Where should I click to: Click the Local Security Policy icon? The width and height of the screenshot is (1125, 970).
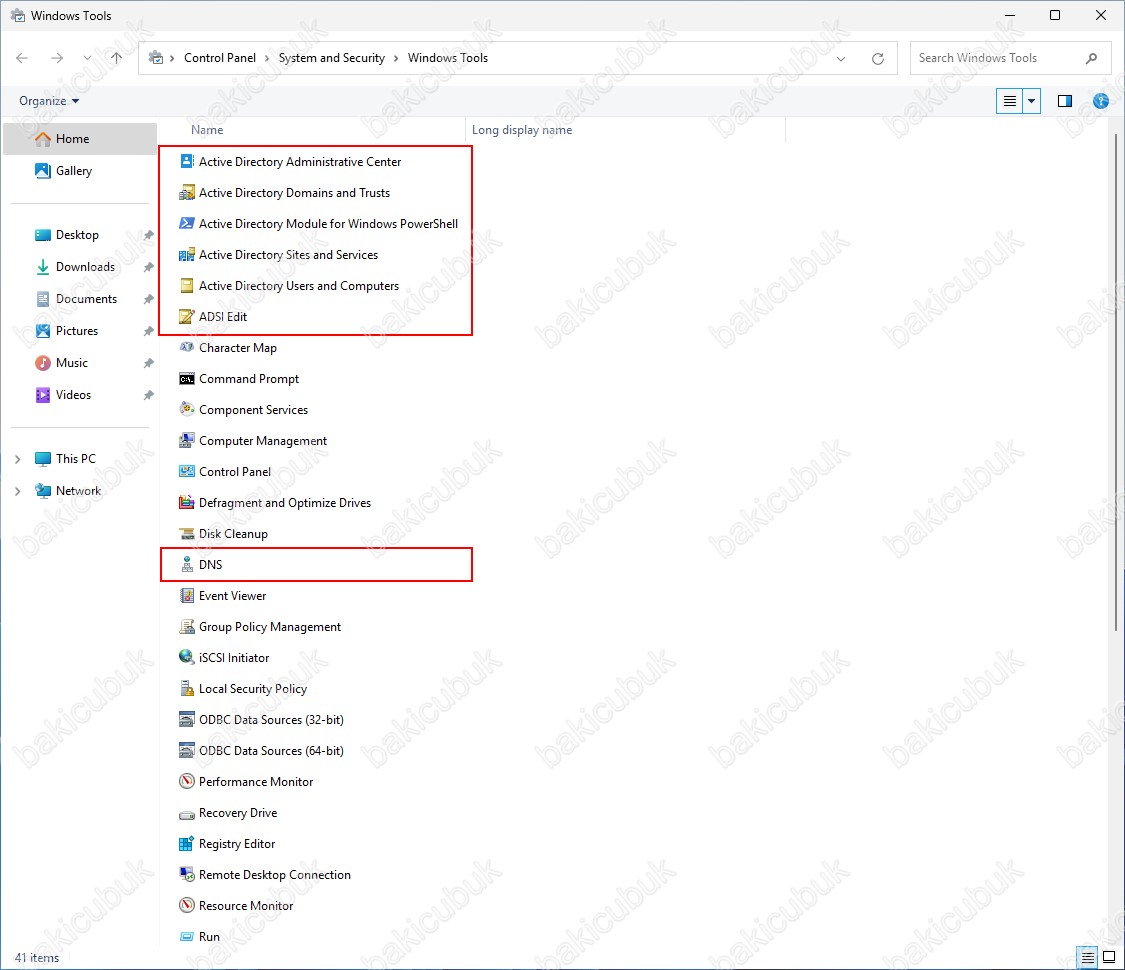click(187, 689)
